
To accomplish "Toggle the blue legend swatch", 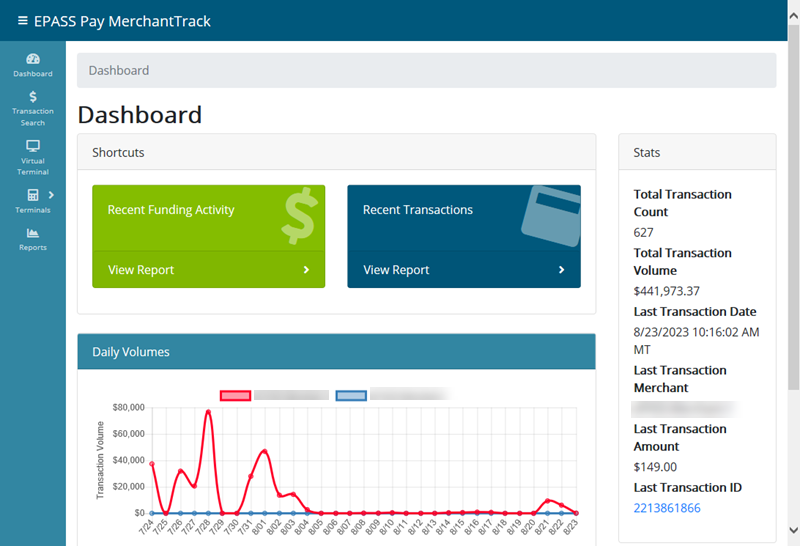I will (351, 395).
